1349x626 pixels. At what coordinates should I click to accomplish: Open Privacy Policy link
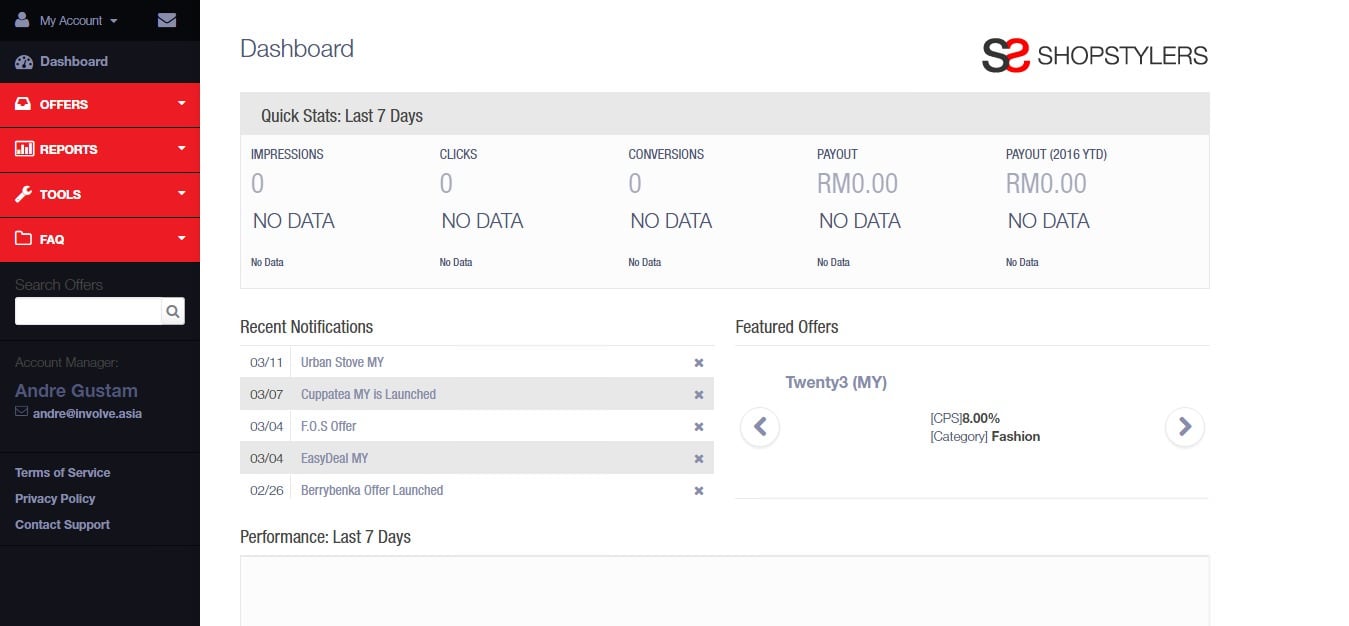[55, 498]
